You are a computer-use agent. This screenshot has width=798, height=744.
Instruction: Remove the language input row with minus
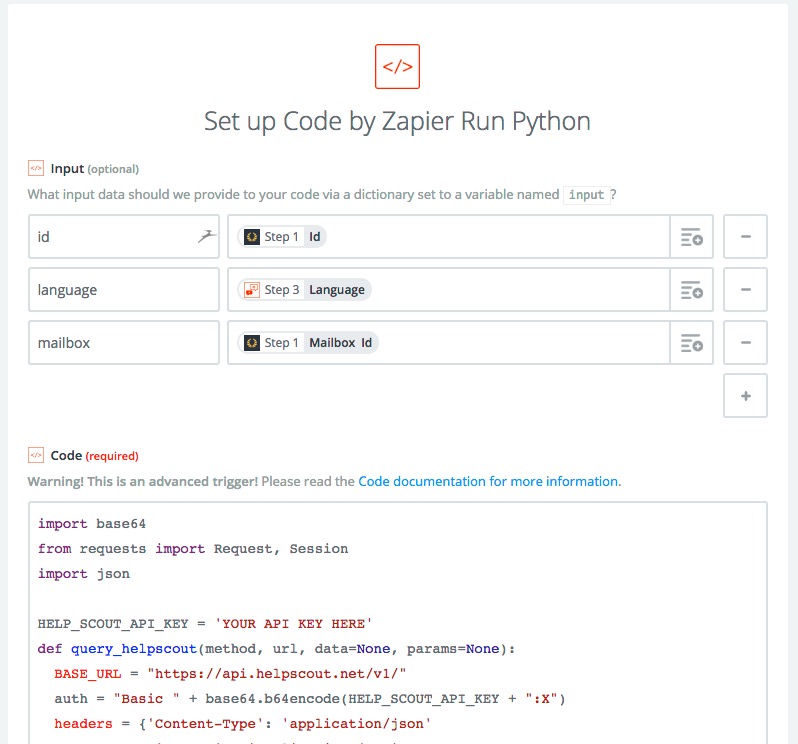746,290
